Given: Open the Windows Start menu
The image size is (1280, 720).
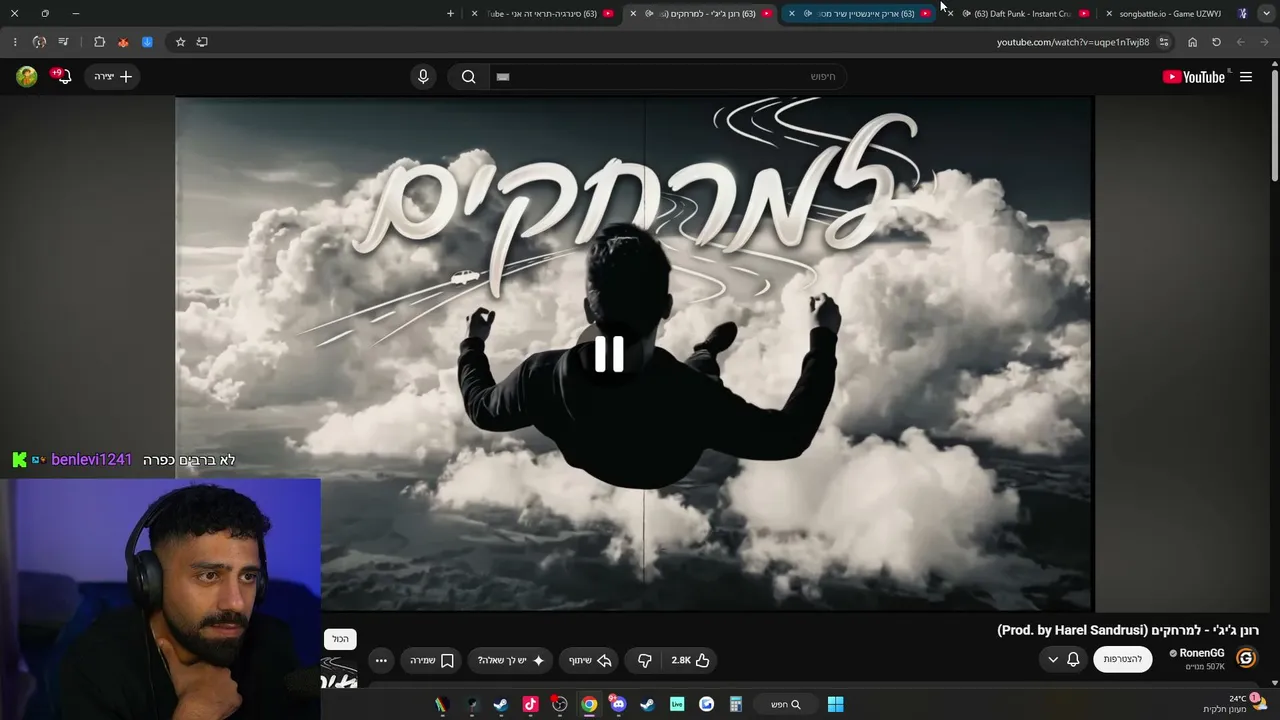Looking at the screenshot, I should click(x=835, y=704).
